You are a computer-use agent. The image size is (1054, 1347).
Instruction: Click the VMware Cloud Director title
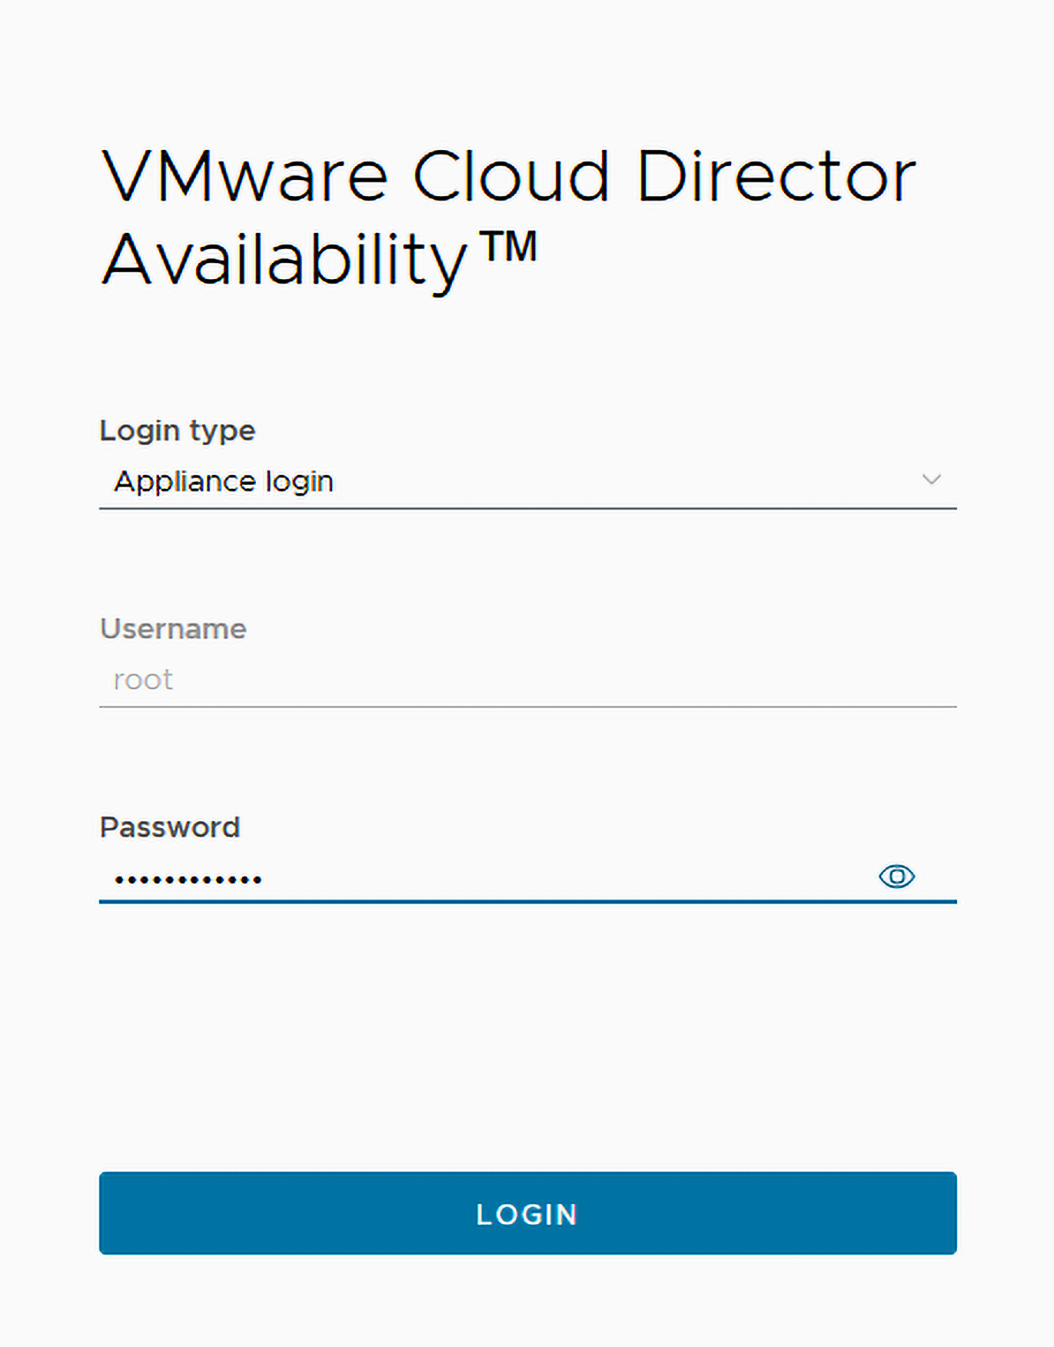(508, 177)
